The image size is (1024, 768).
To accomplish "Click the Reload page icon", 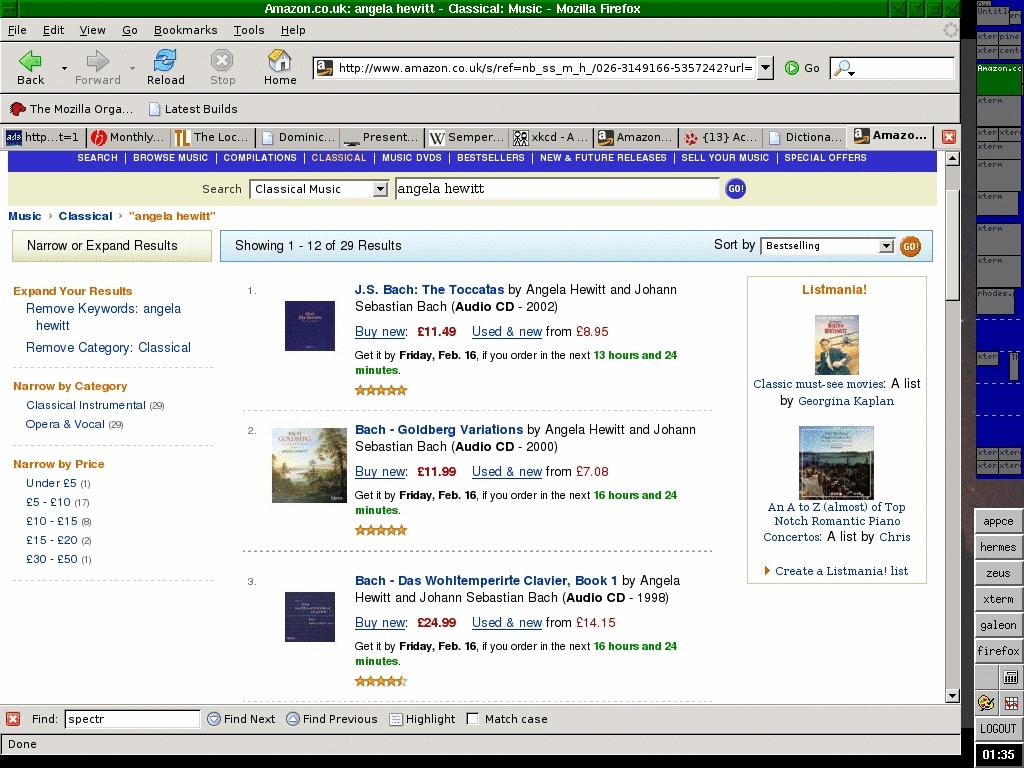I will pos(165,62).
